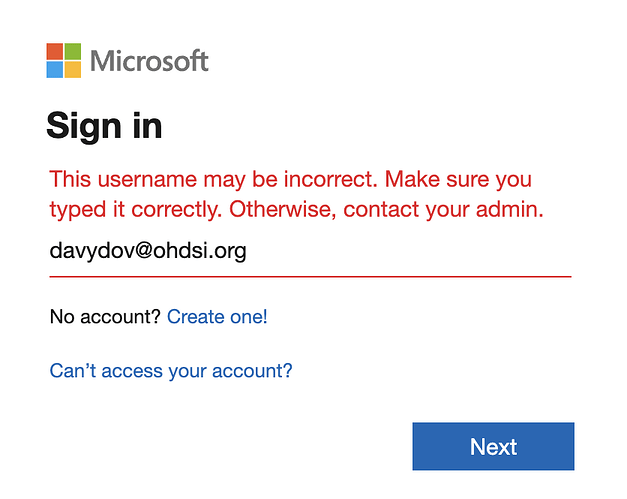Open the 'Create one!' link
Screen dimensions: 627x499
click(x=217, y=317)
